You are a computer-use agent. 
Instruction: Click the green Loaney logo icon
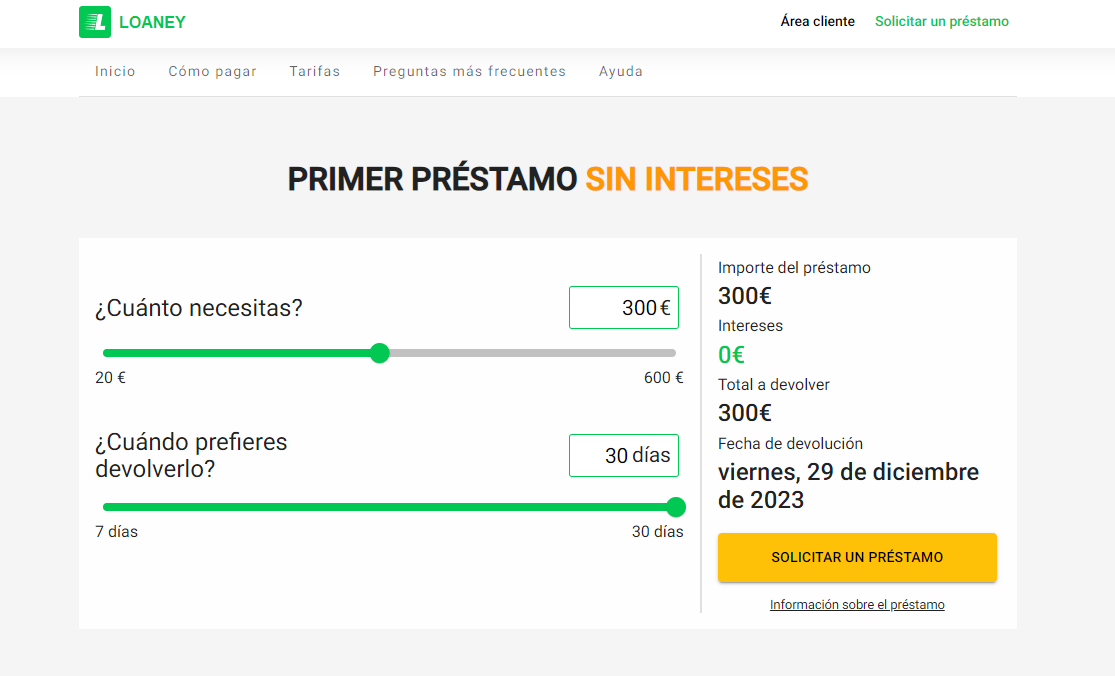[95, 22]
